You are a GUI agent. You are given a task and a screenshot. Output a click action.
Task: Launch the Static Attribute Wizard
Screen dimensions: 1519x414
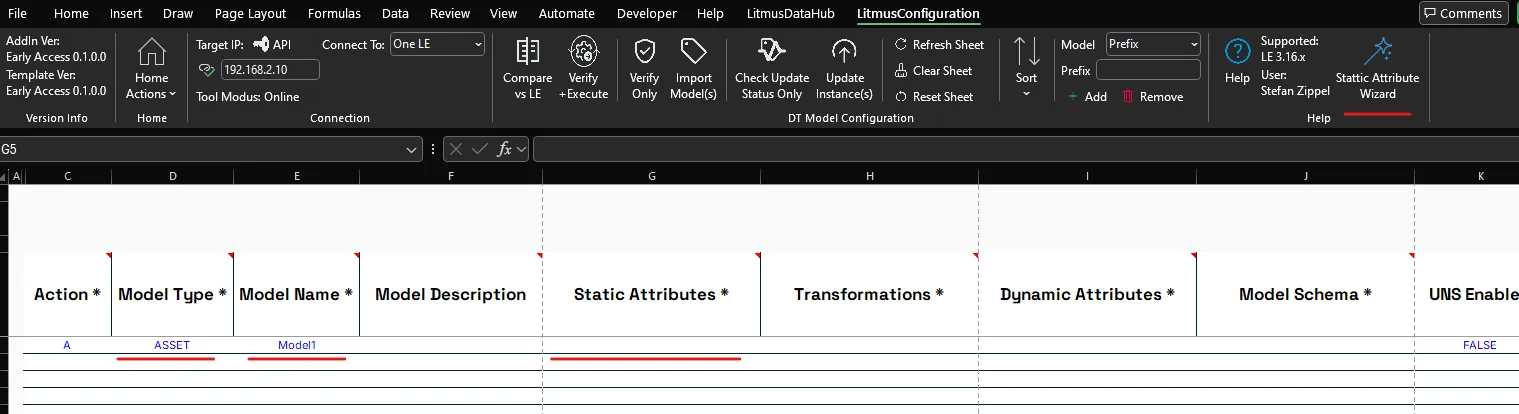click(x=1377, y=70)
